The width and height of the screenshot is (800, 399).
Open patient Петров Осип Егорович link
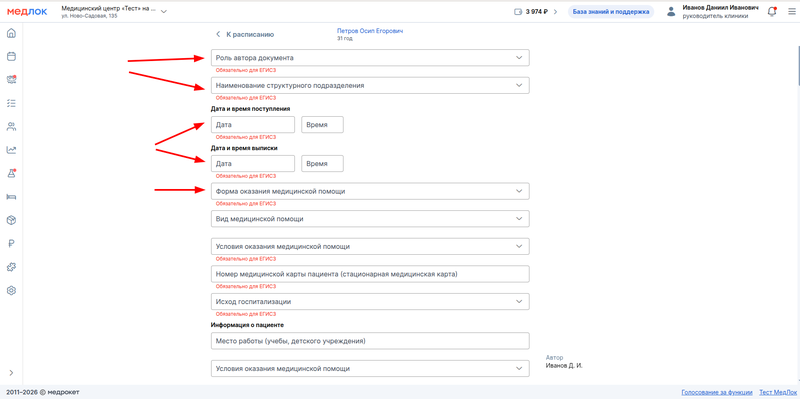(x=370, y=31)
